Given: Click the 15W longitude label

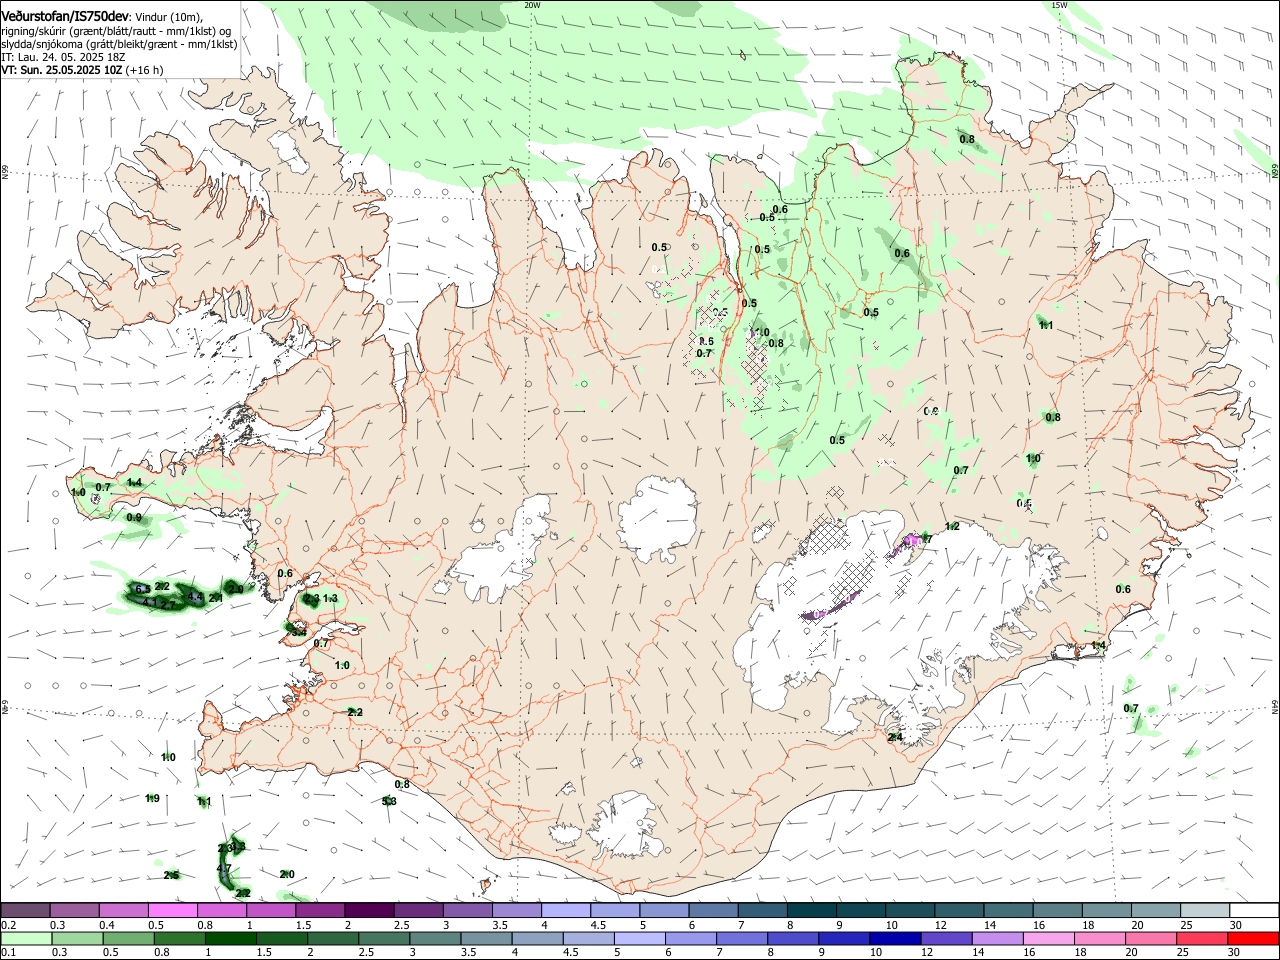Looking at the screenshot, I should tap(1059, 5).
